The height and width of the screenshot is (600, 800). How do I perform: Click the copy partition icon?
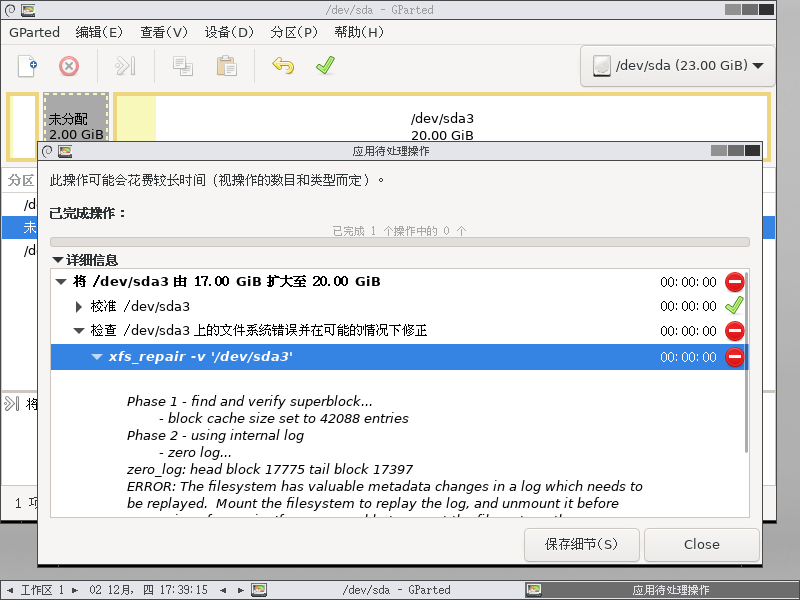pos(183,66)
